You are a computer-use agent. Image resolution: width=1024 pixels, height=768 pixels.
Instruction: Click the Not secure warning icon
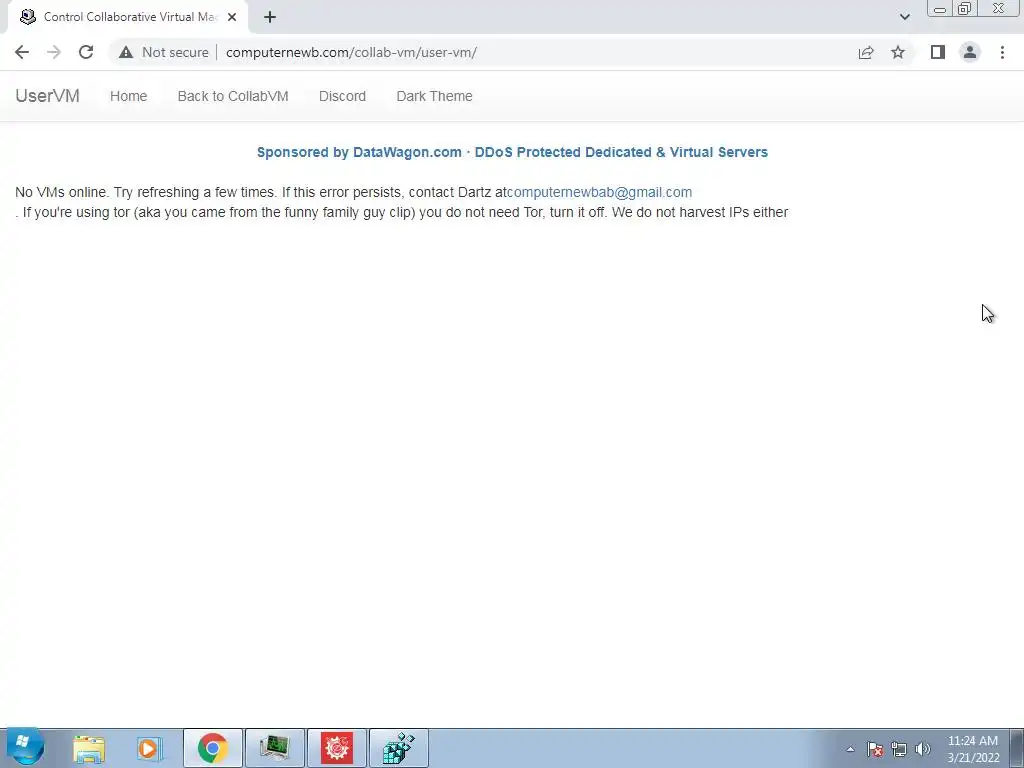(126, 52)
